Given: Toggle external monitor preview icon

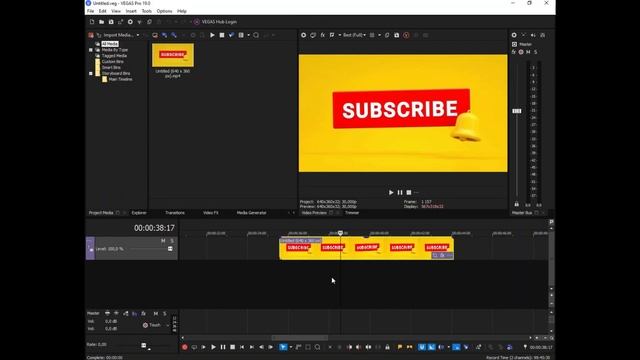Looking at the screenshot, I should [313, 35].
